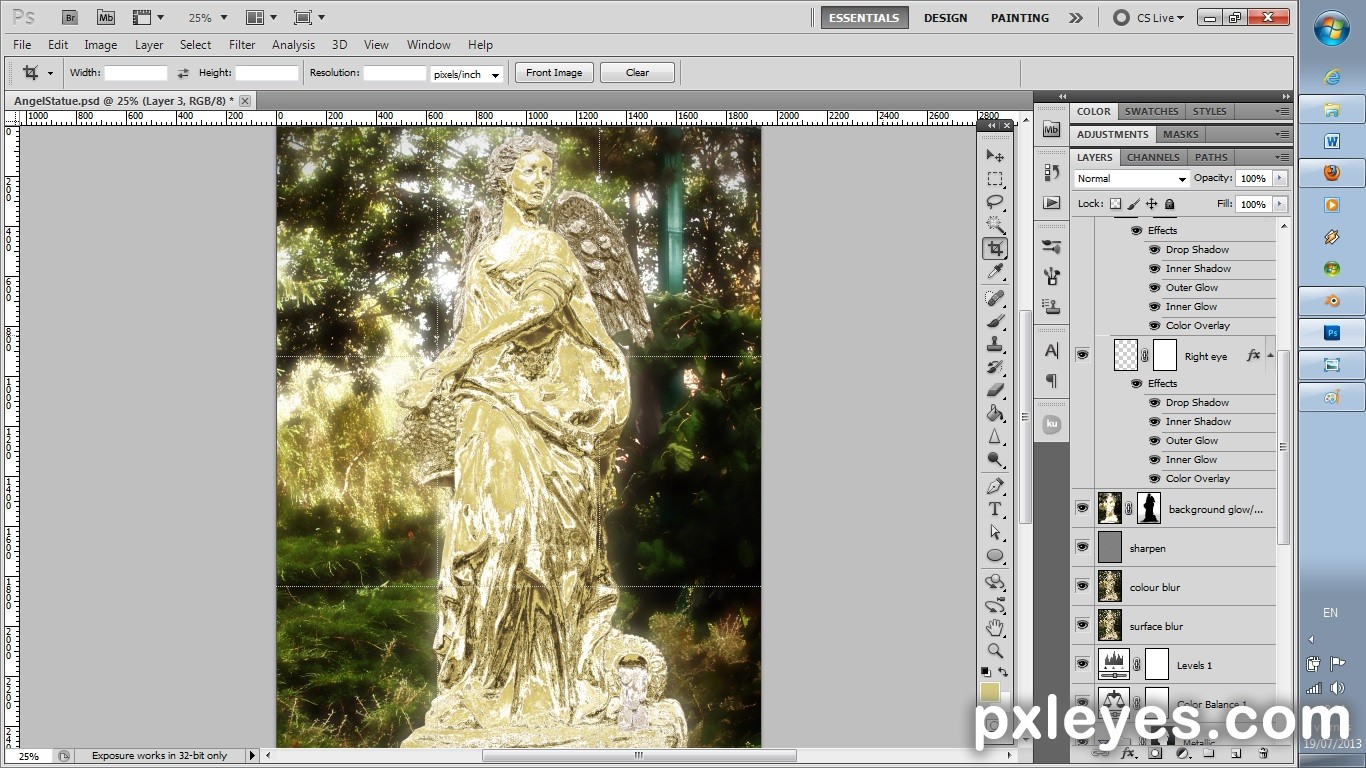Select the Hand tool
Image resolution: width=1366 pixels, height=768 pixels.
click(x=995, y=628)
